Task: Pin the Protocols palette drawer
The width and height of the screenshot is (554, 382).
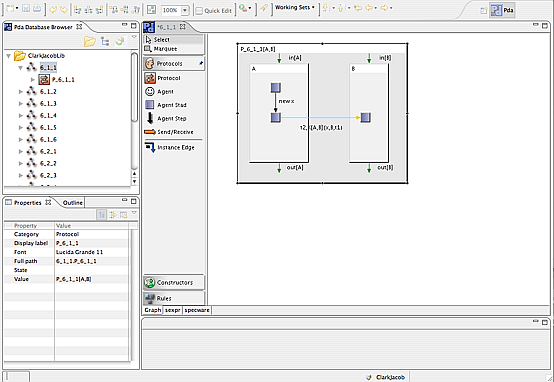Action: coord(201,63)
